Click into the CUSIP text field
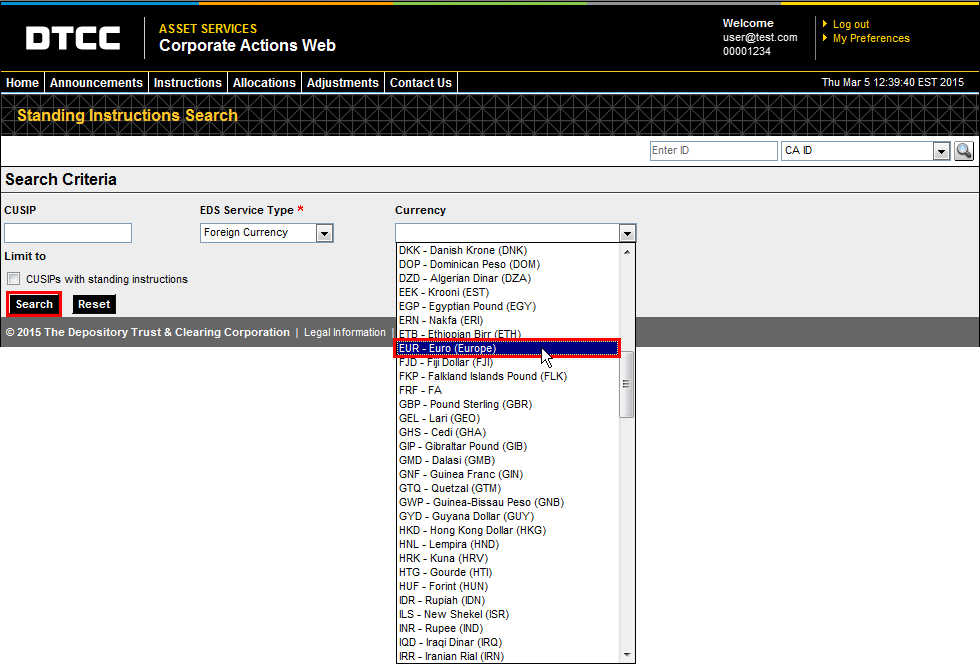 click(68, 233)
